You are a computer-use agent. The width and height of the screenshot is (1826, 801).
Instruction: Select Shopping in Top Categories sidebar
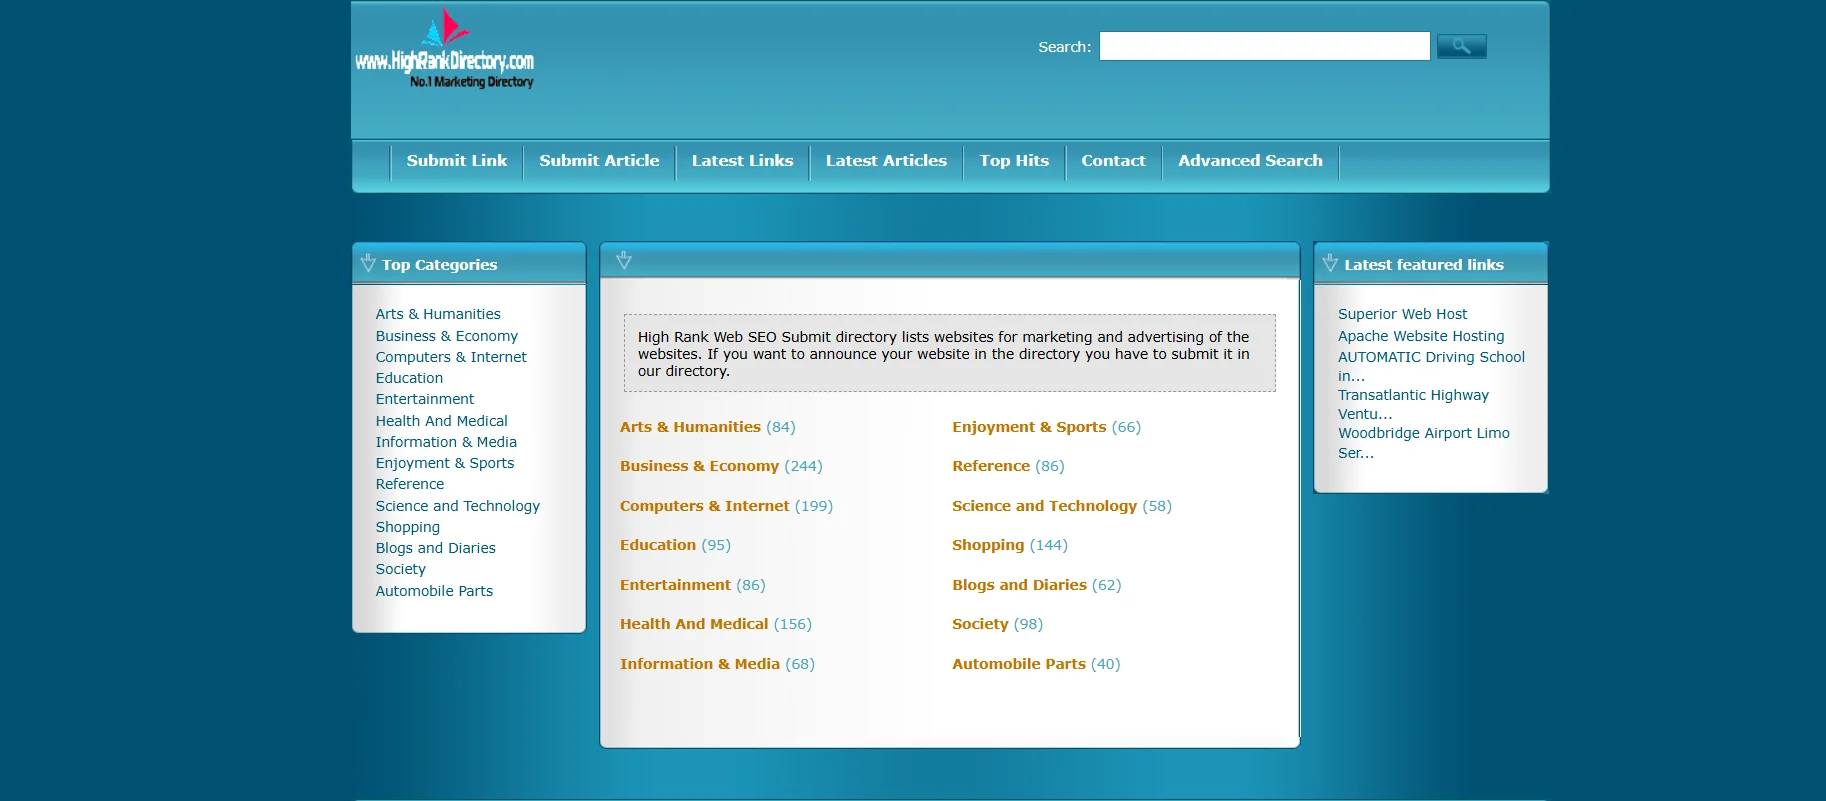pyautogui.click(x=408, y=527)
